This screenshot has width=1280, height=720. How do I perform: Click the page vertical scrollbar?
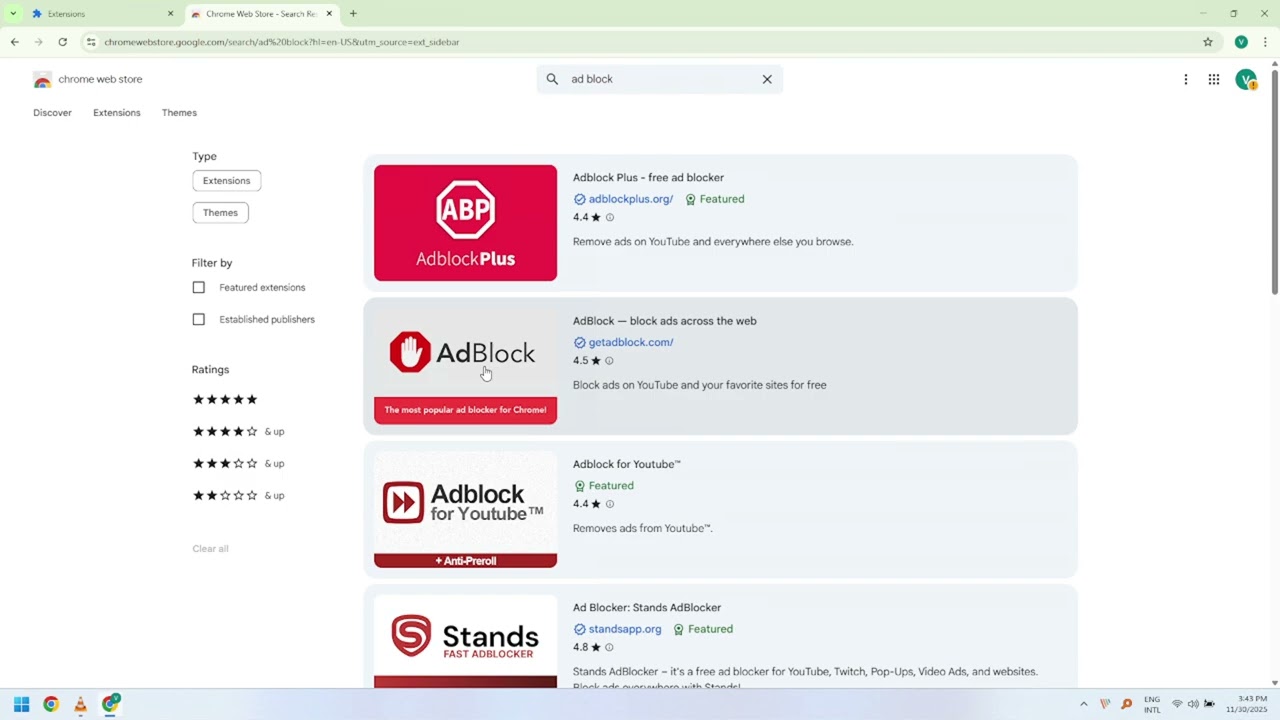(1274, 180)
